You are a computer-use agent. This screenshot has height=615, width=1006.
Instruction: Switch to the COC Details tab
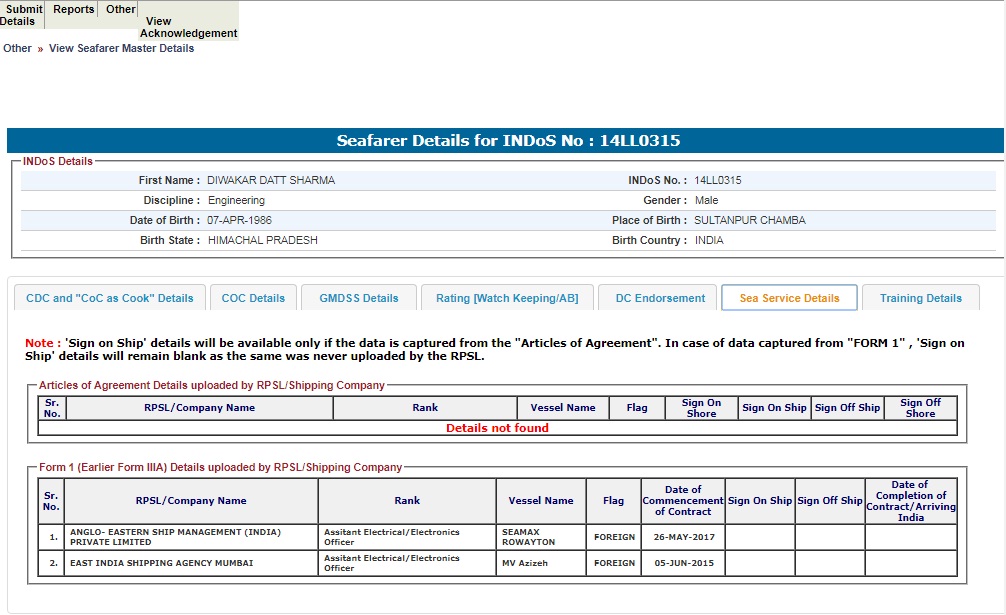coord(253,298)
